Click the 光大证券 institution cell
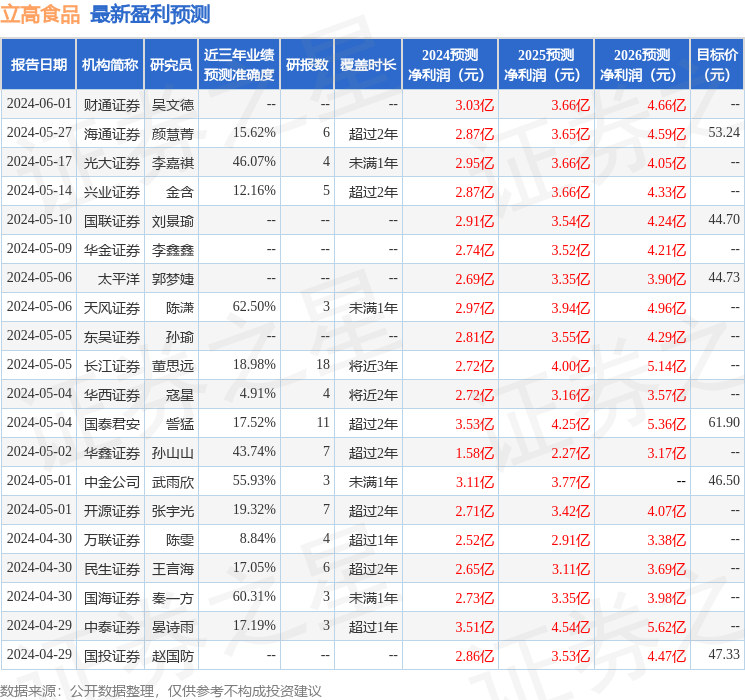Image resolution: width=745 pixels, height=700 pixels. [x=112, y=163]
